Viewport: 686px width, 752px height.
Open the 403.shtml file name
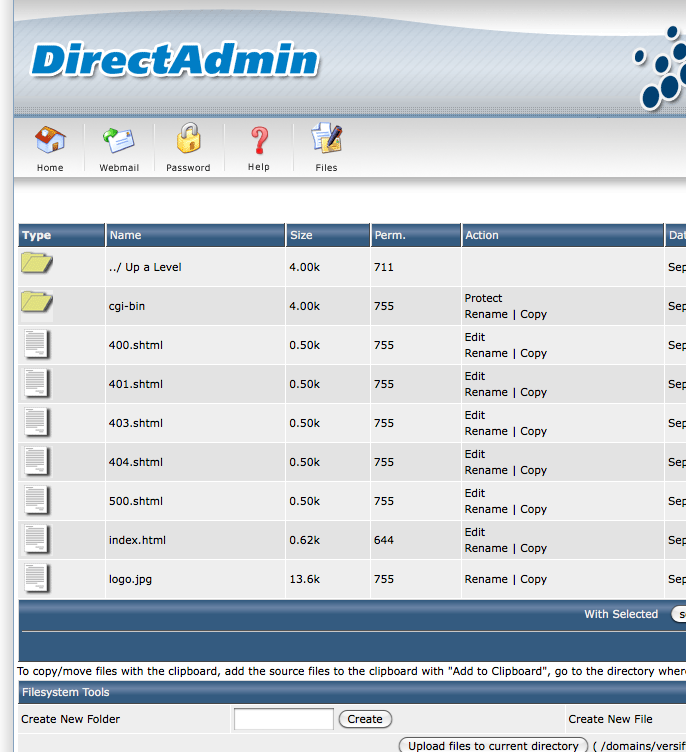136,423
